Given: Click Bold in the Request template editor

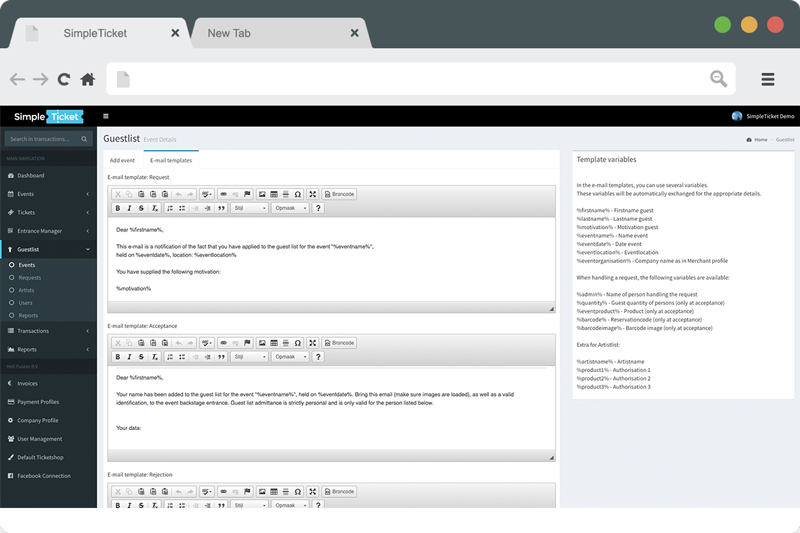Looking at the screenshot, I should point(118,208).
